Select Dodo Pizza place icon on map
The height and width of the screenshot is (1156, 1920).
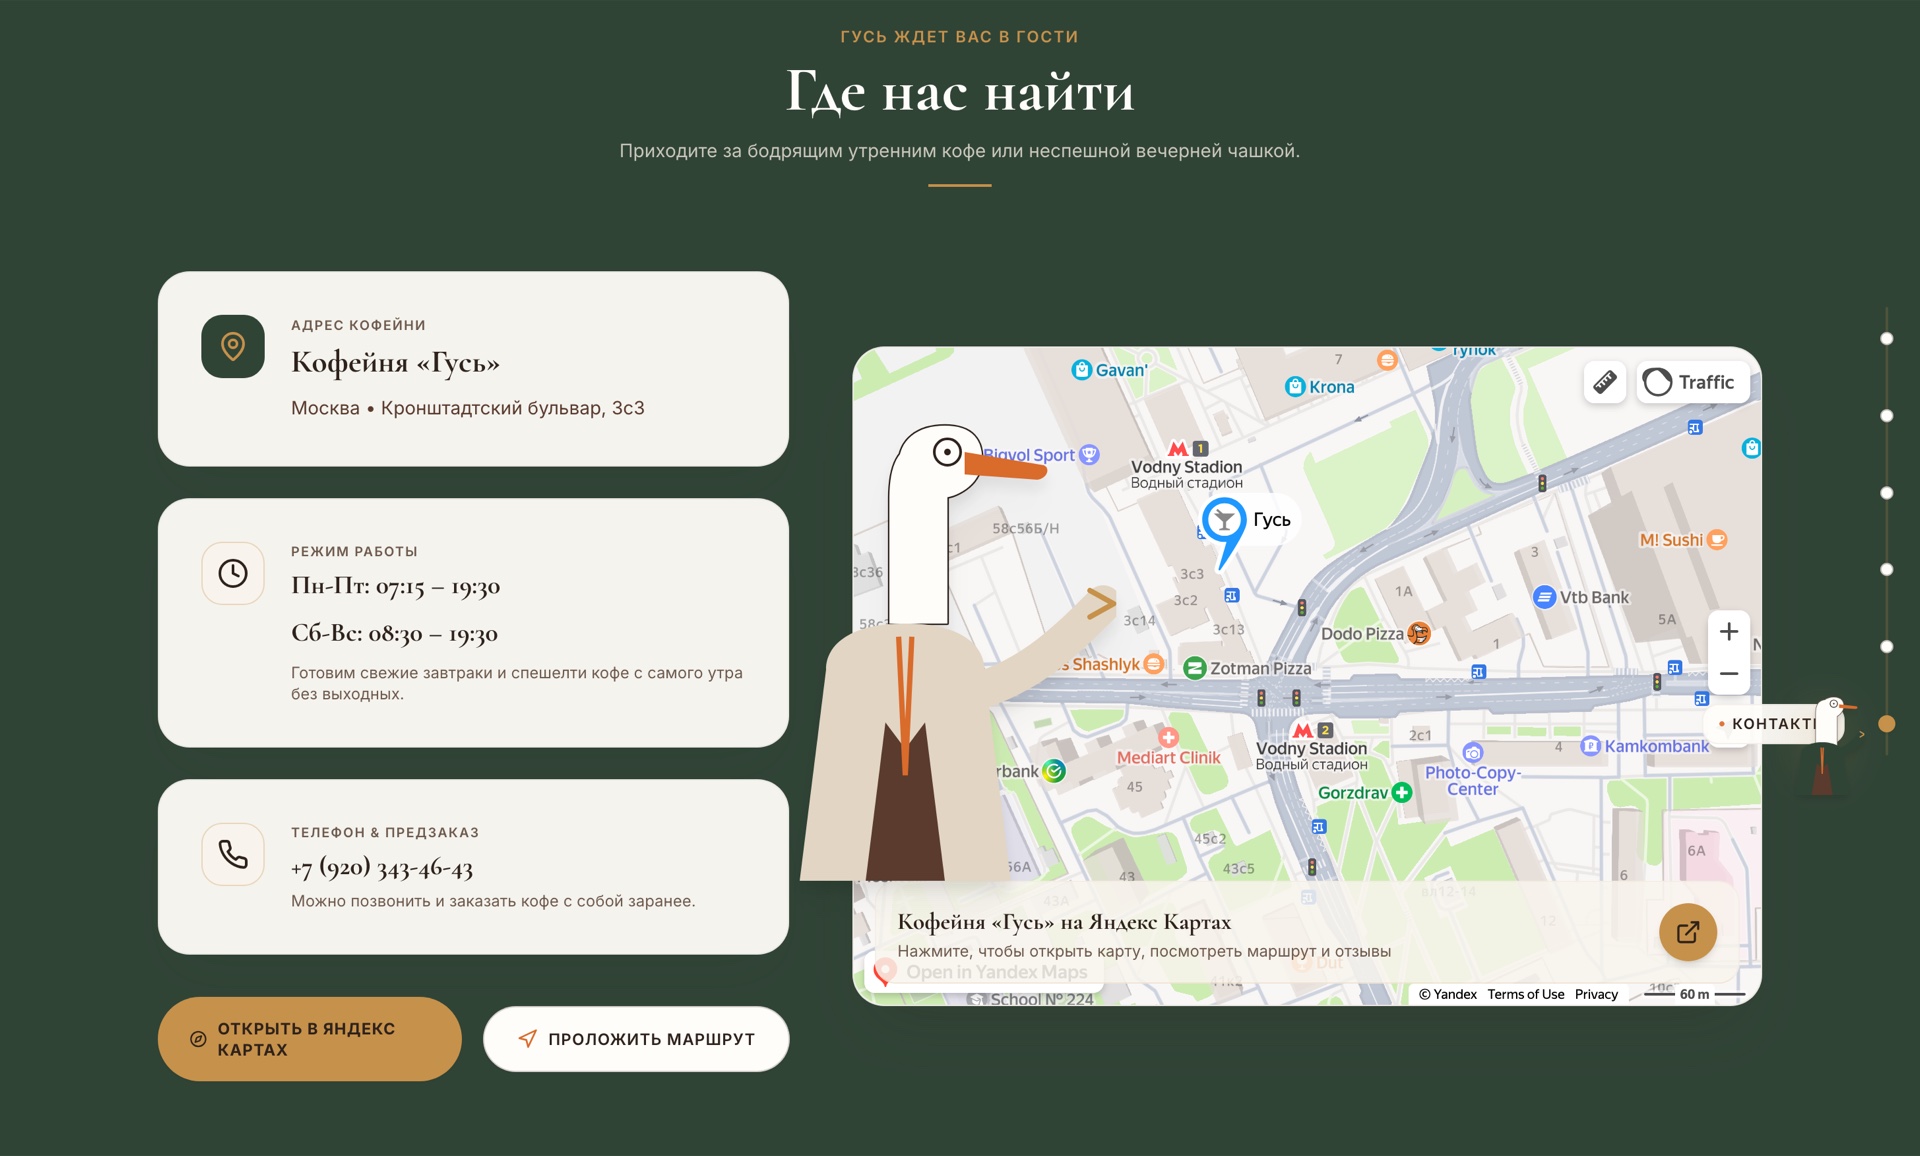1418,633
